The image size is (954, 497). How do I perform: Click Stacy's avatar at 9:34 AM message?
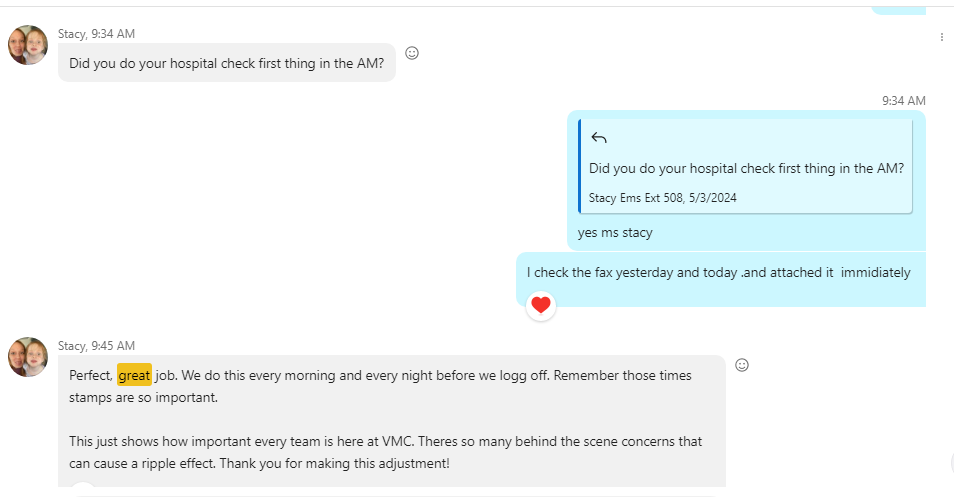(x=28, y=46)
